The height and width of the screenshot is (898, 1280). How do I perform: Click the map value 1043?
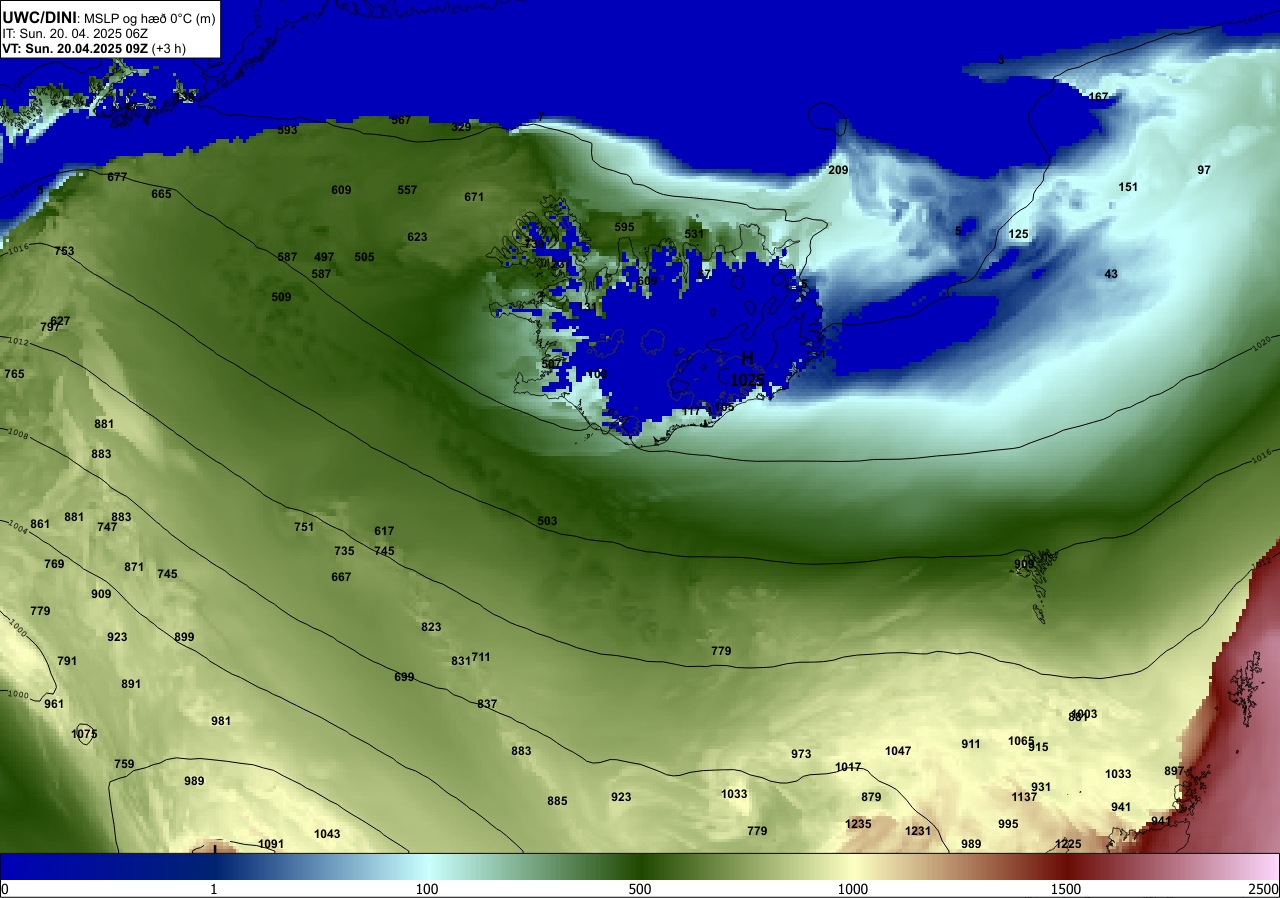pyautogui.click(x=327, y=834)
